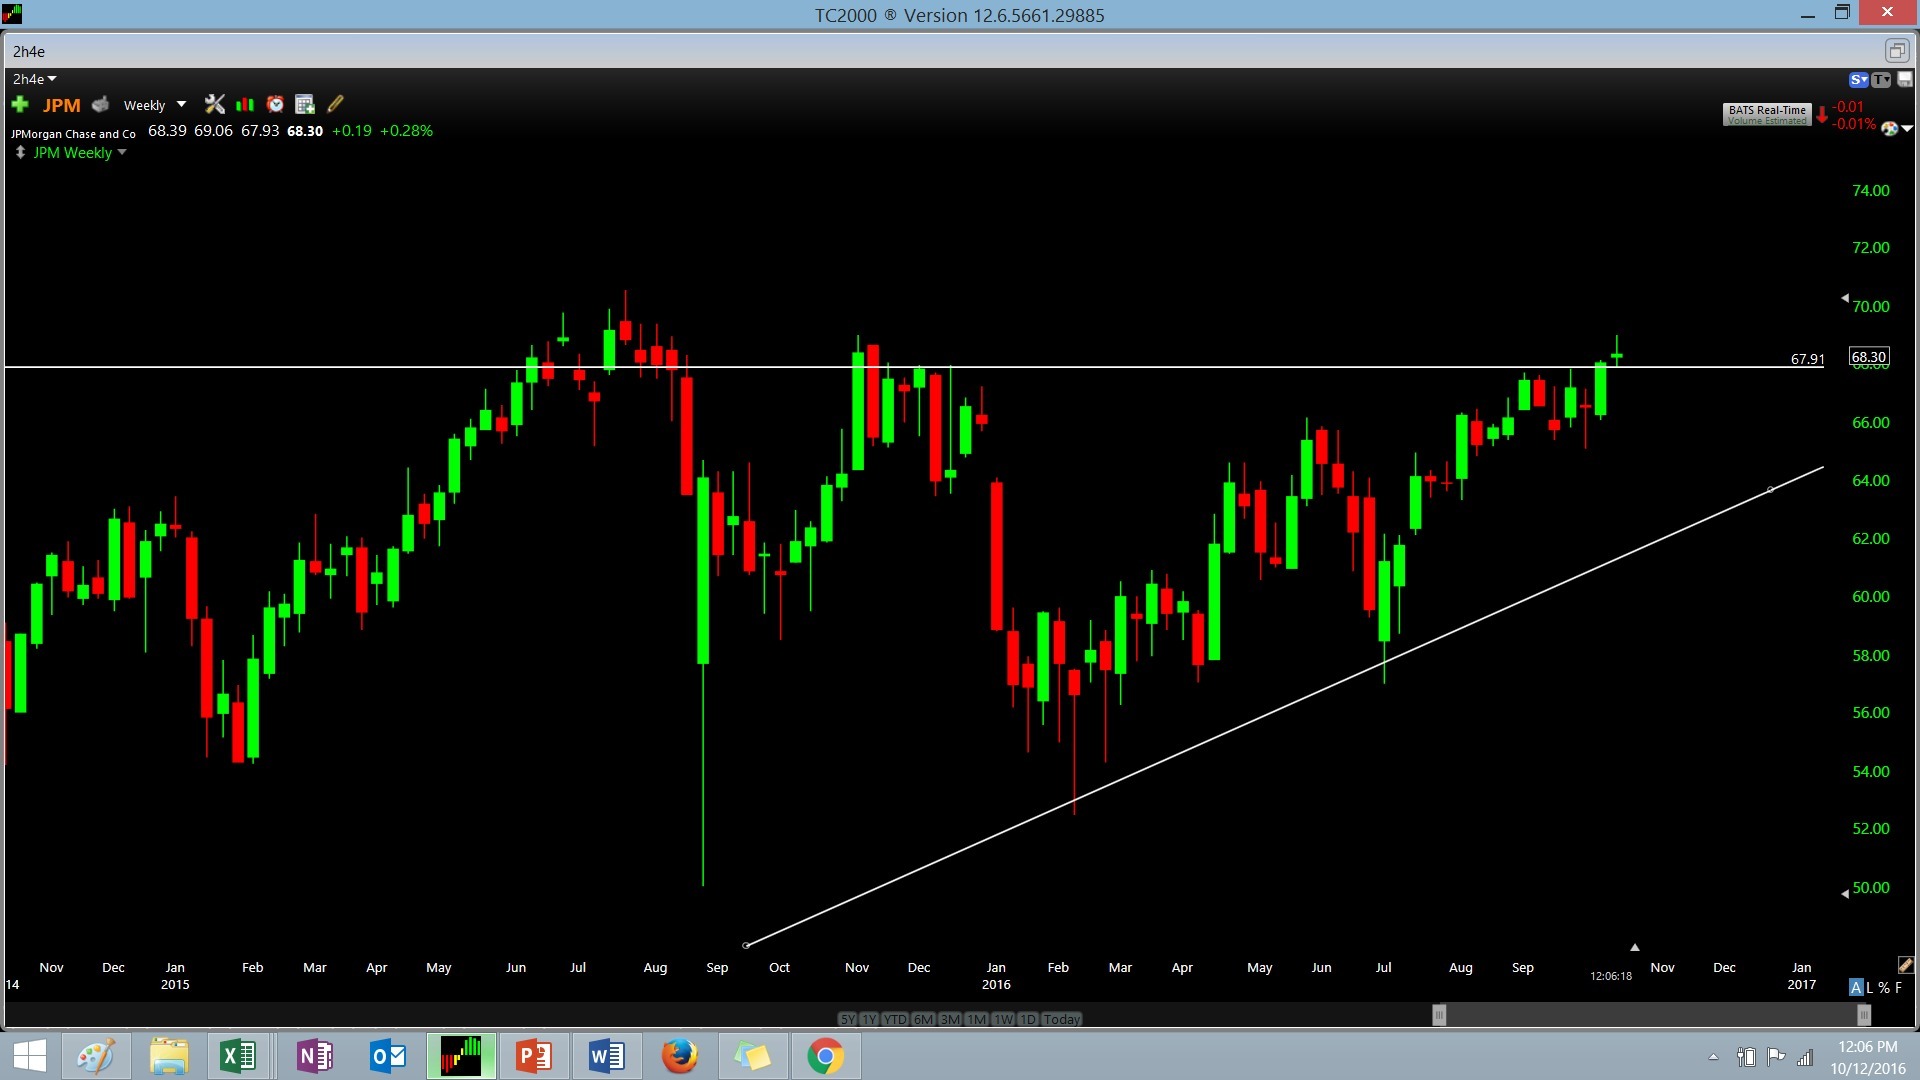Open the Windows Start button
Viewport: 1920px width, 1080px height.
click(x=30, y=1056)
